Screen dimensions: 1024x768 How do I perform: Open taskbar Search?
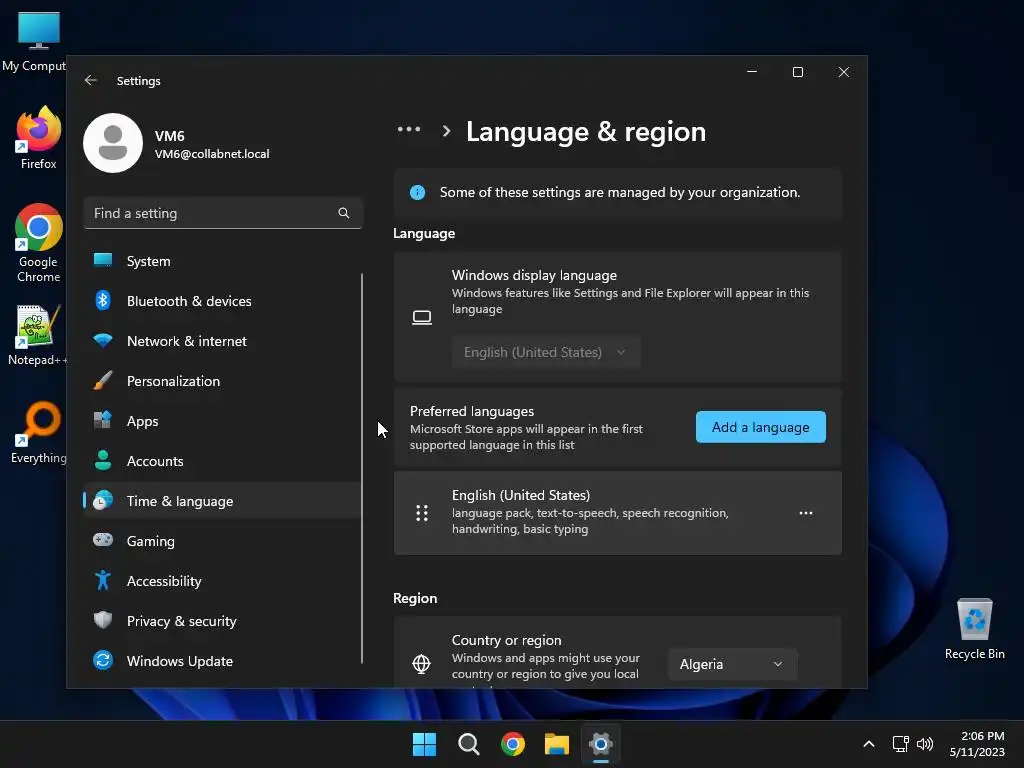click(x=469, y=744)
